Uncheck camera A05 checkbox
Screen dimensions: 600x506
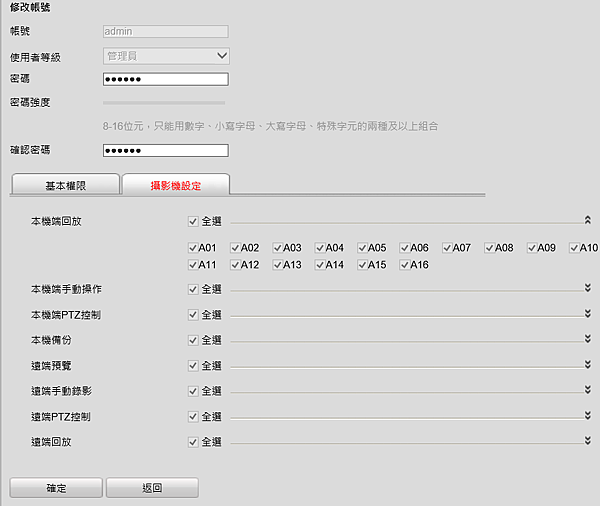pyautogui.click(x=362, y=248)
